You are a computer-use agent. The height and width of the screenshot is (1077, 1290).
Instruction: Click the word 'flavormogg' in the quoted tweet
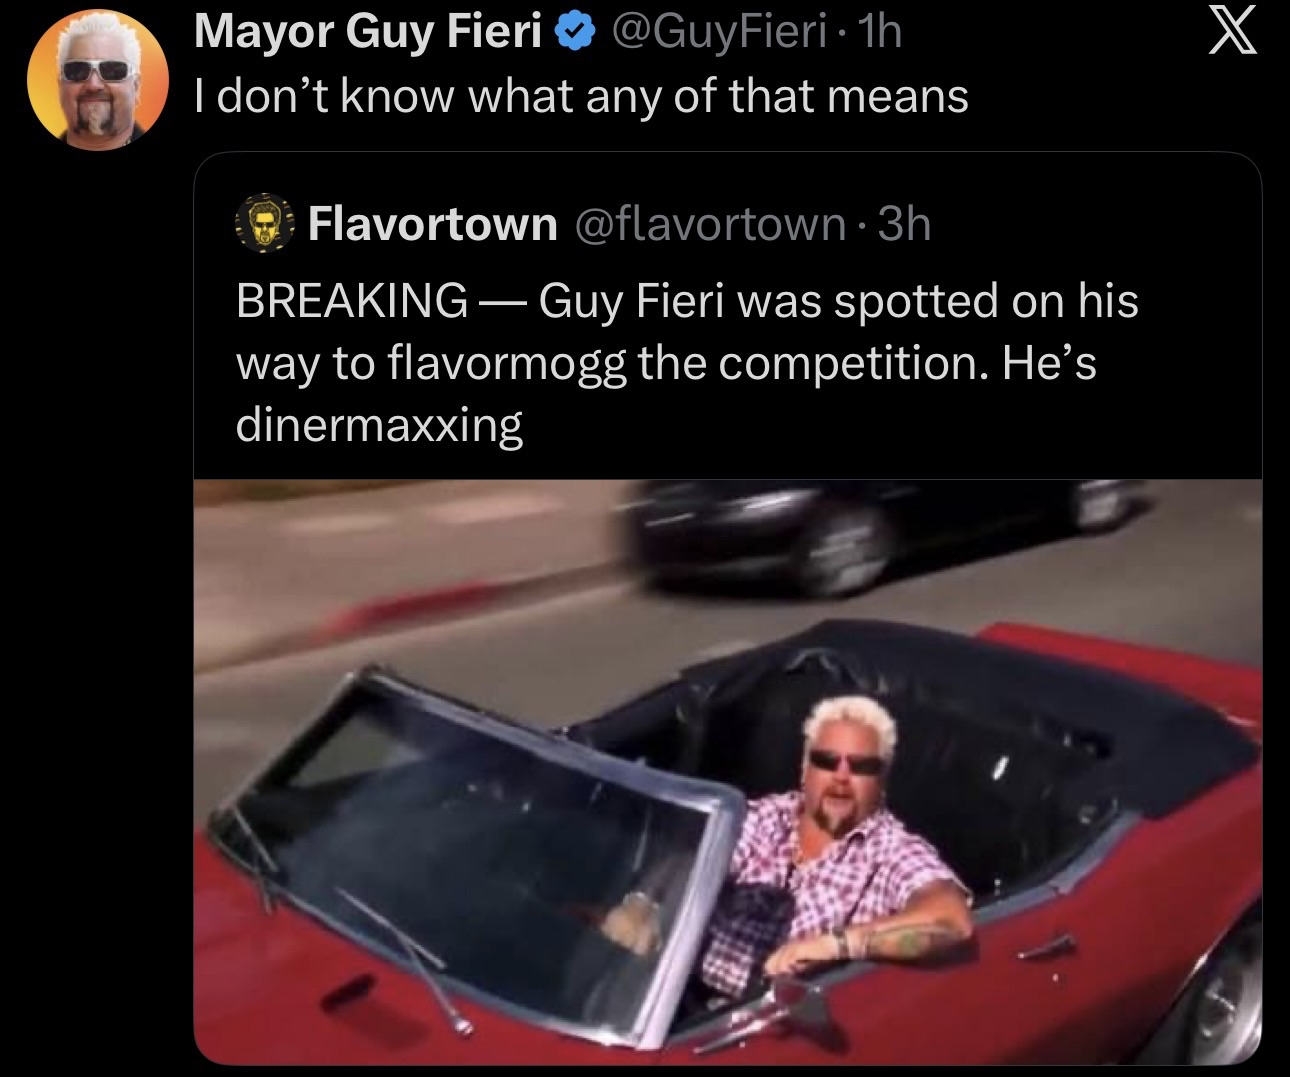tap(506, 363)
